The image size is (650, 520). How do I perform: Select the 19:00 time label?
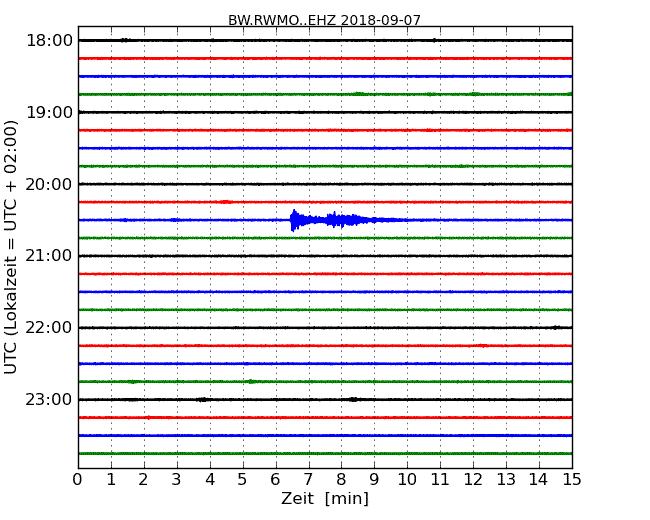pos(49,112)
